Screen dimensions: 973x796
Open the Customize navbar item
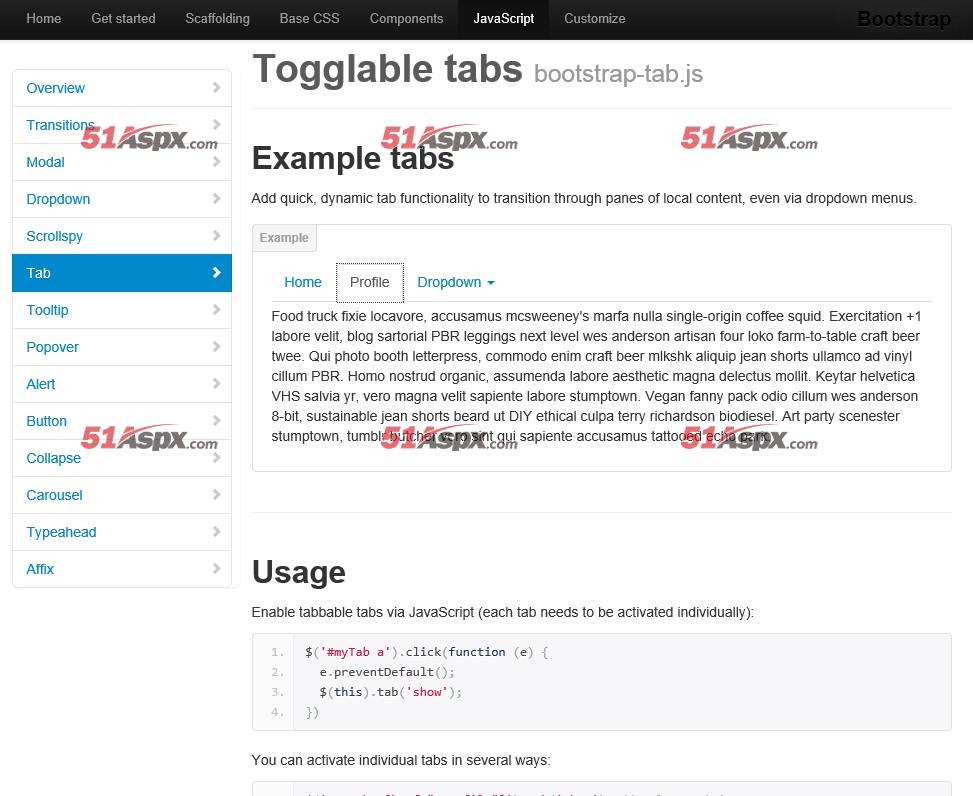(x=594, y=19)
